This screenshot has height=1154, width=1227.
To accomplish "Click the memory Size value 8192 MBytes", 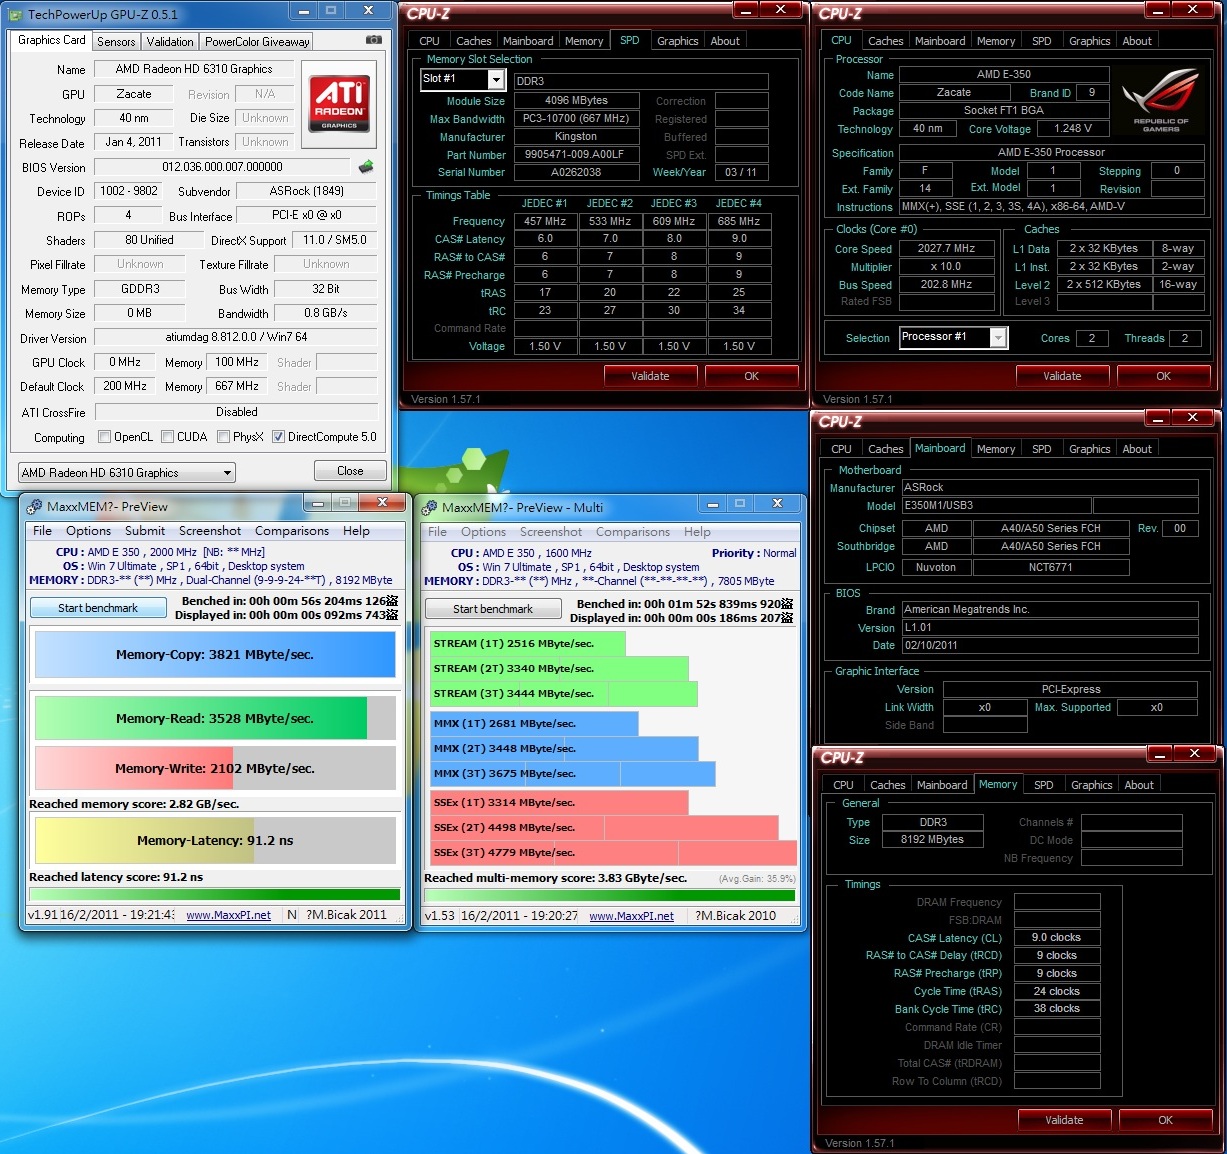I will tap(933, 840).
